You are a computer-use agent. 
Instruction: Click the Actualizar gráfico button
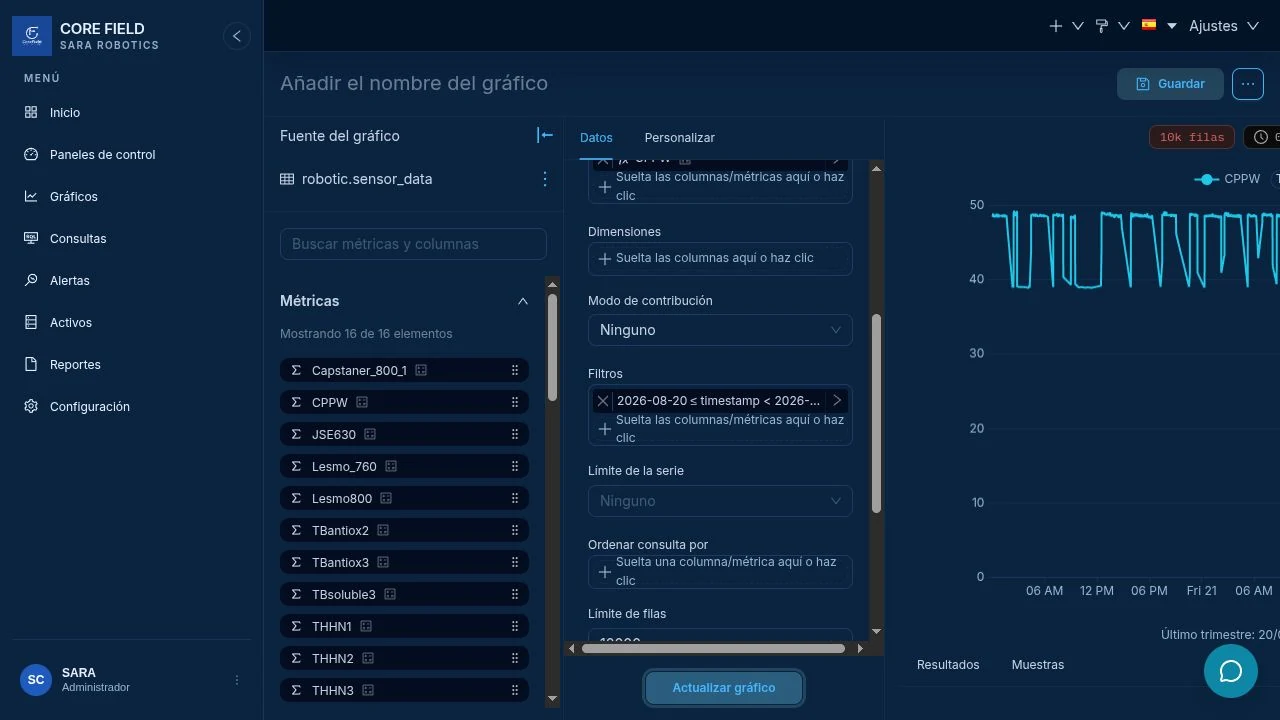(x=724, y=688)
